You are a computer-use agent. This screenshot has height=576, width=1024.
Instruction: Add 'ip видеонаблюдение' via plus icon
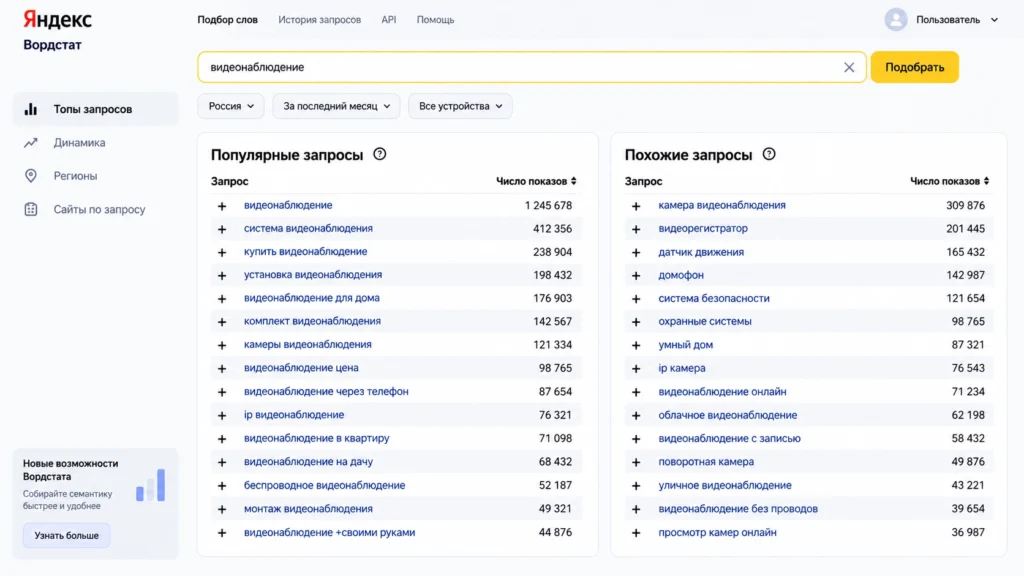(222, 415)
